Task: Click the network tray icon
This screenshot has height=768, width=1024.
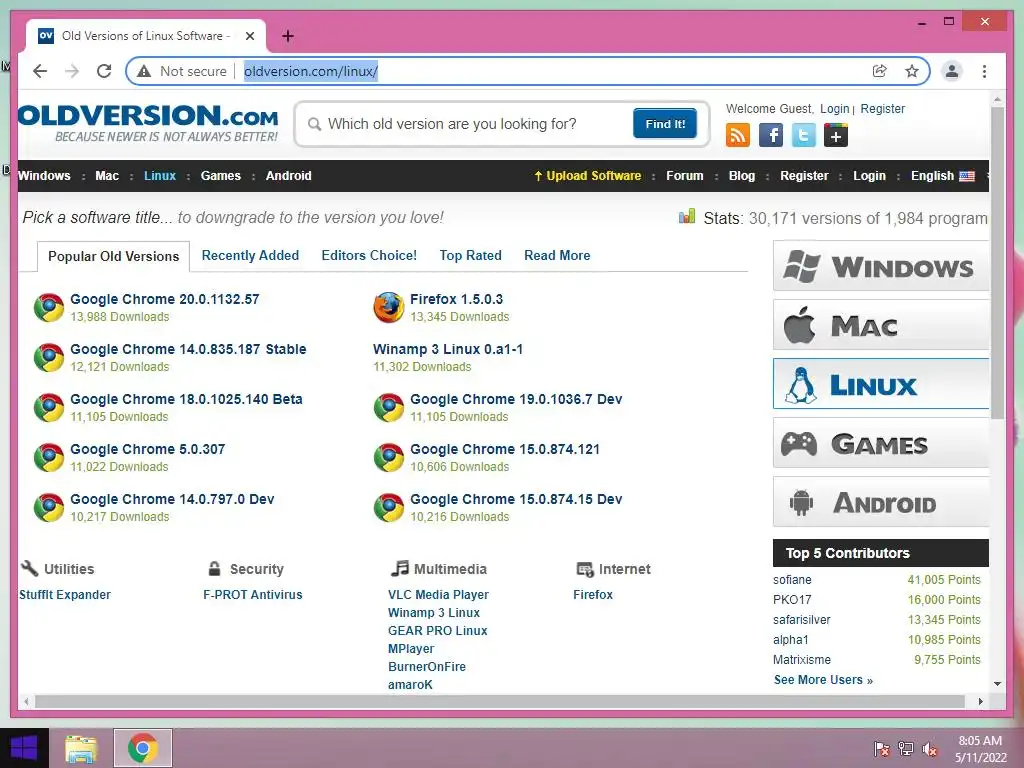Action: 906,748
